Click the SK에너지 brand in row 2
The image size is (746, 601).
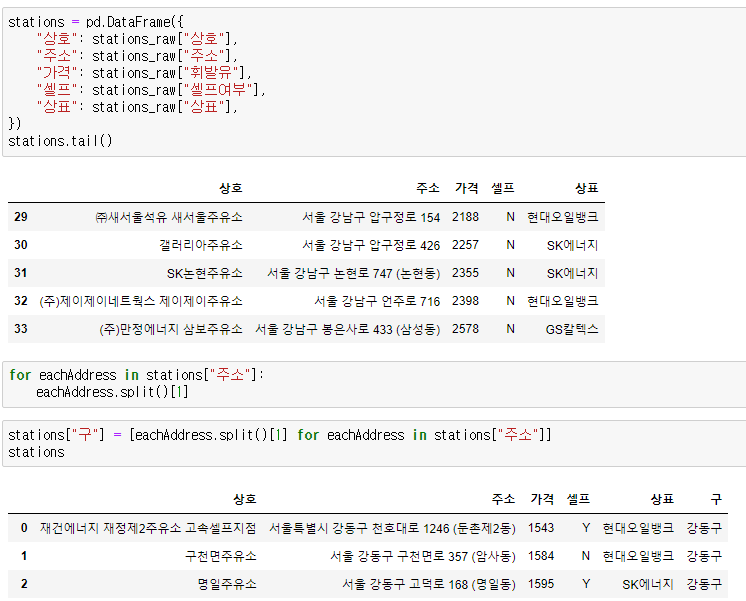tap(648, 584)
